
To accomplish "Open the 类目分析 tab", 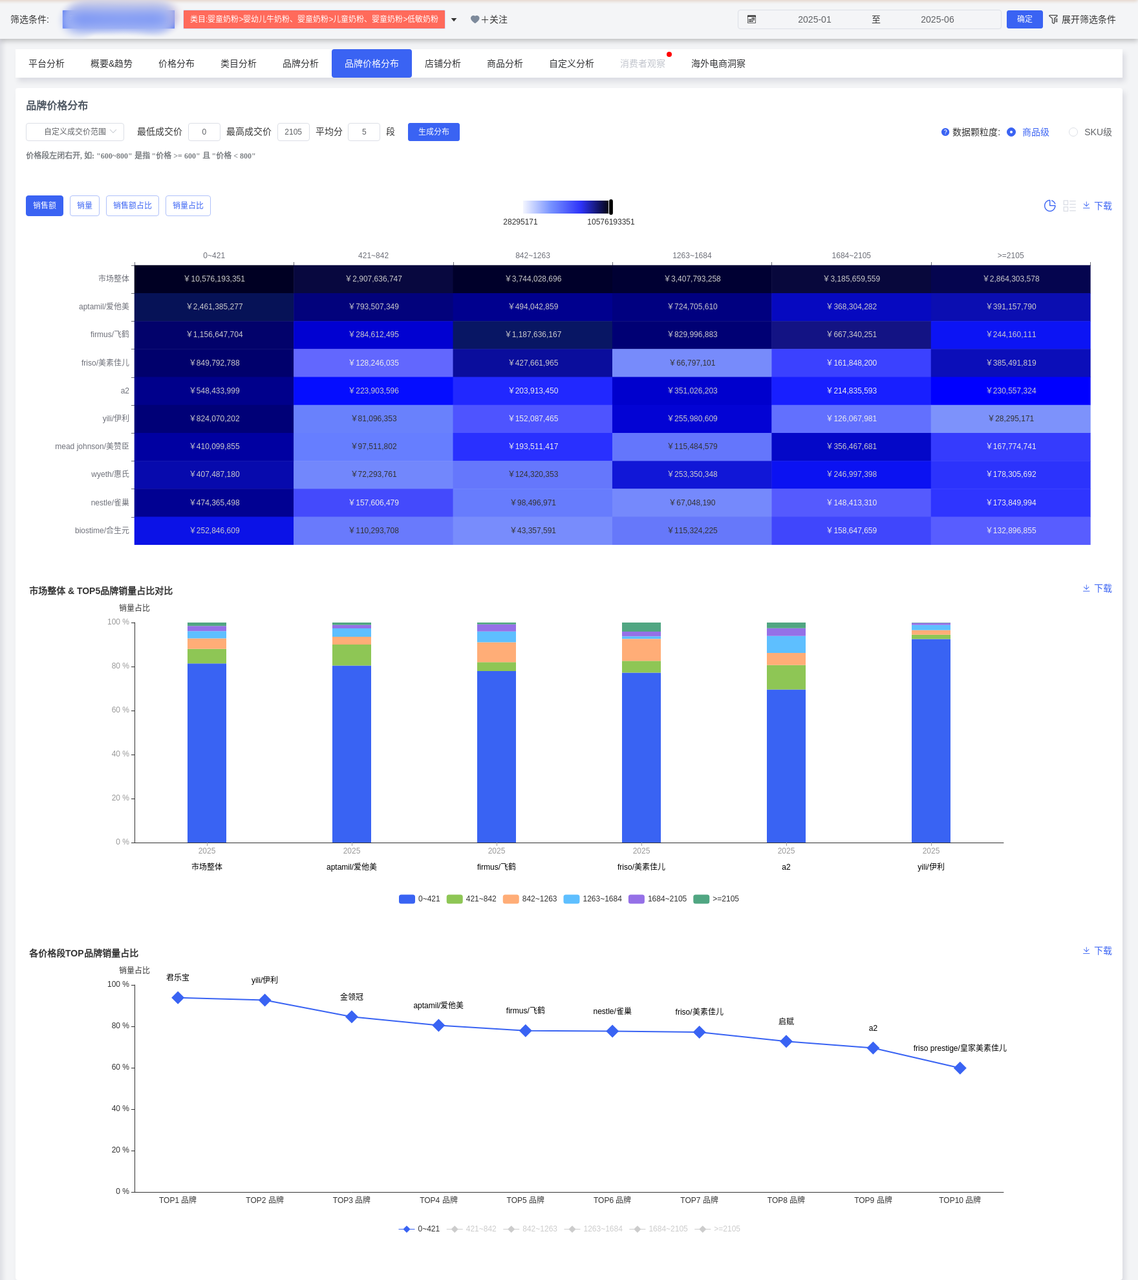I will 238,64.
